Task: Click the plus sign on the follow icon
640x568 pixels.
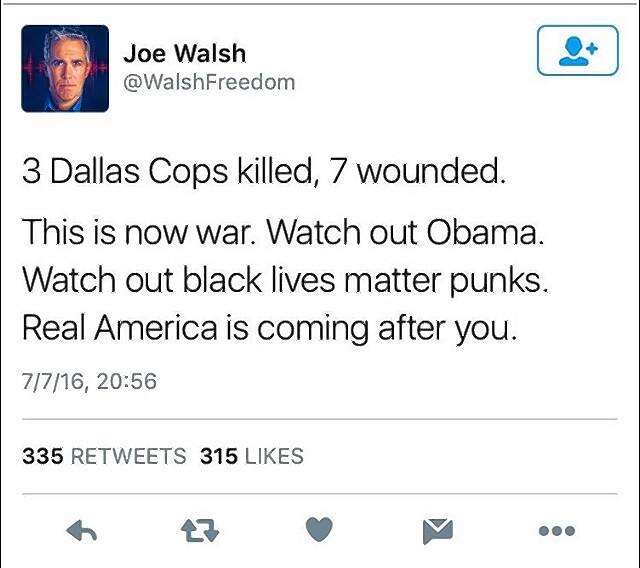Action: click(x=593, y=49)
